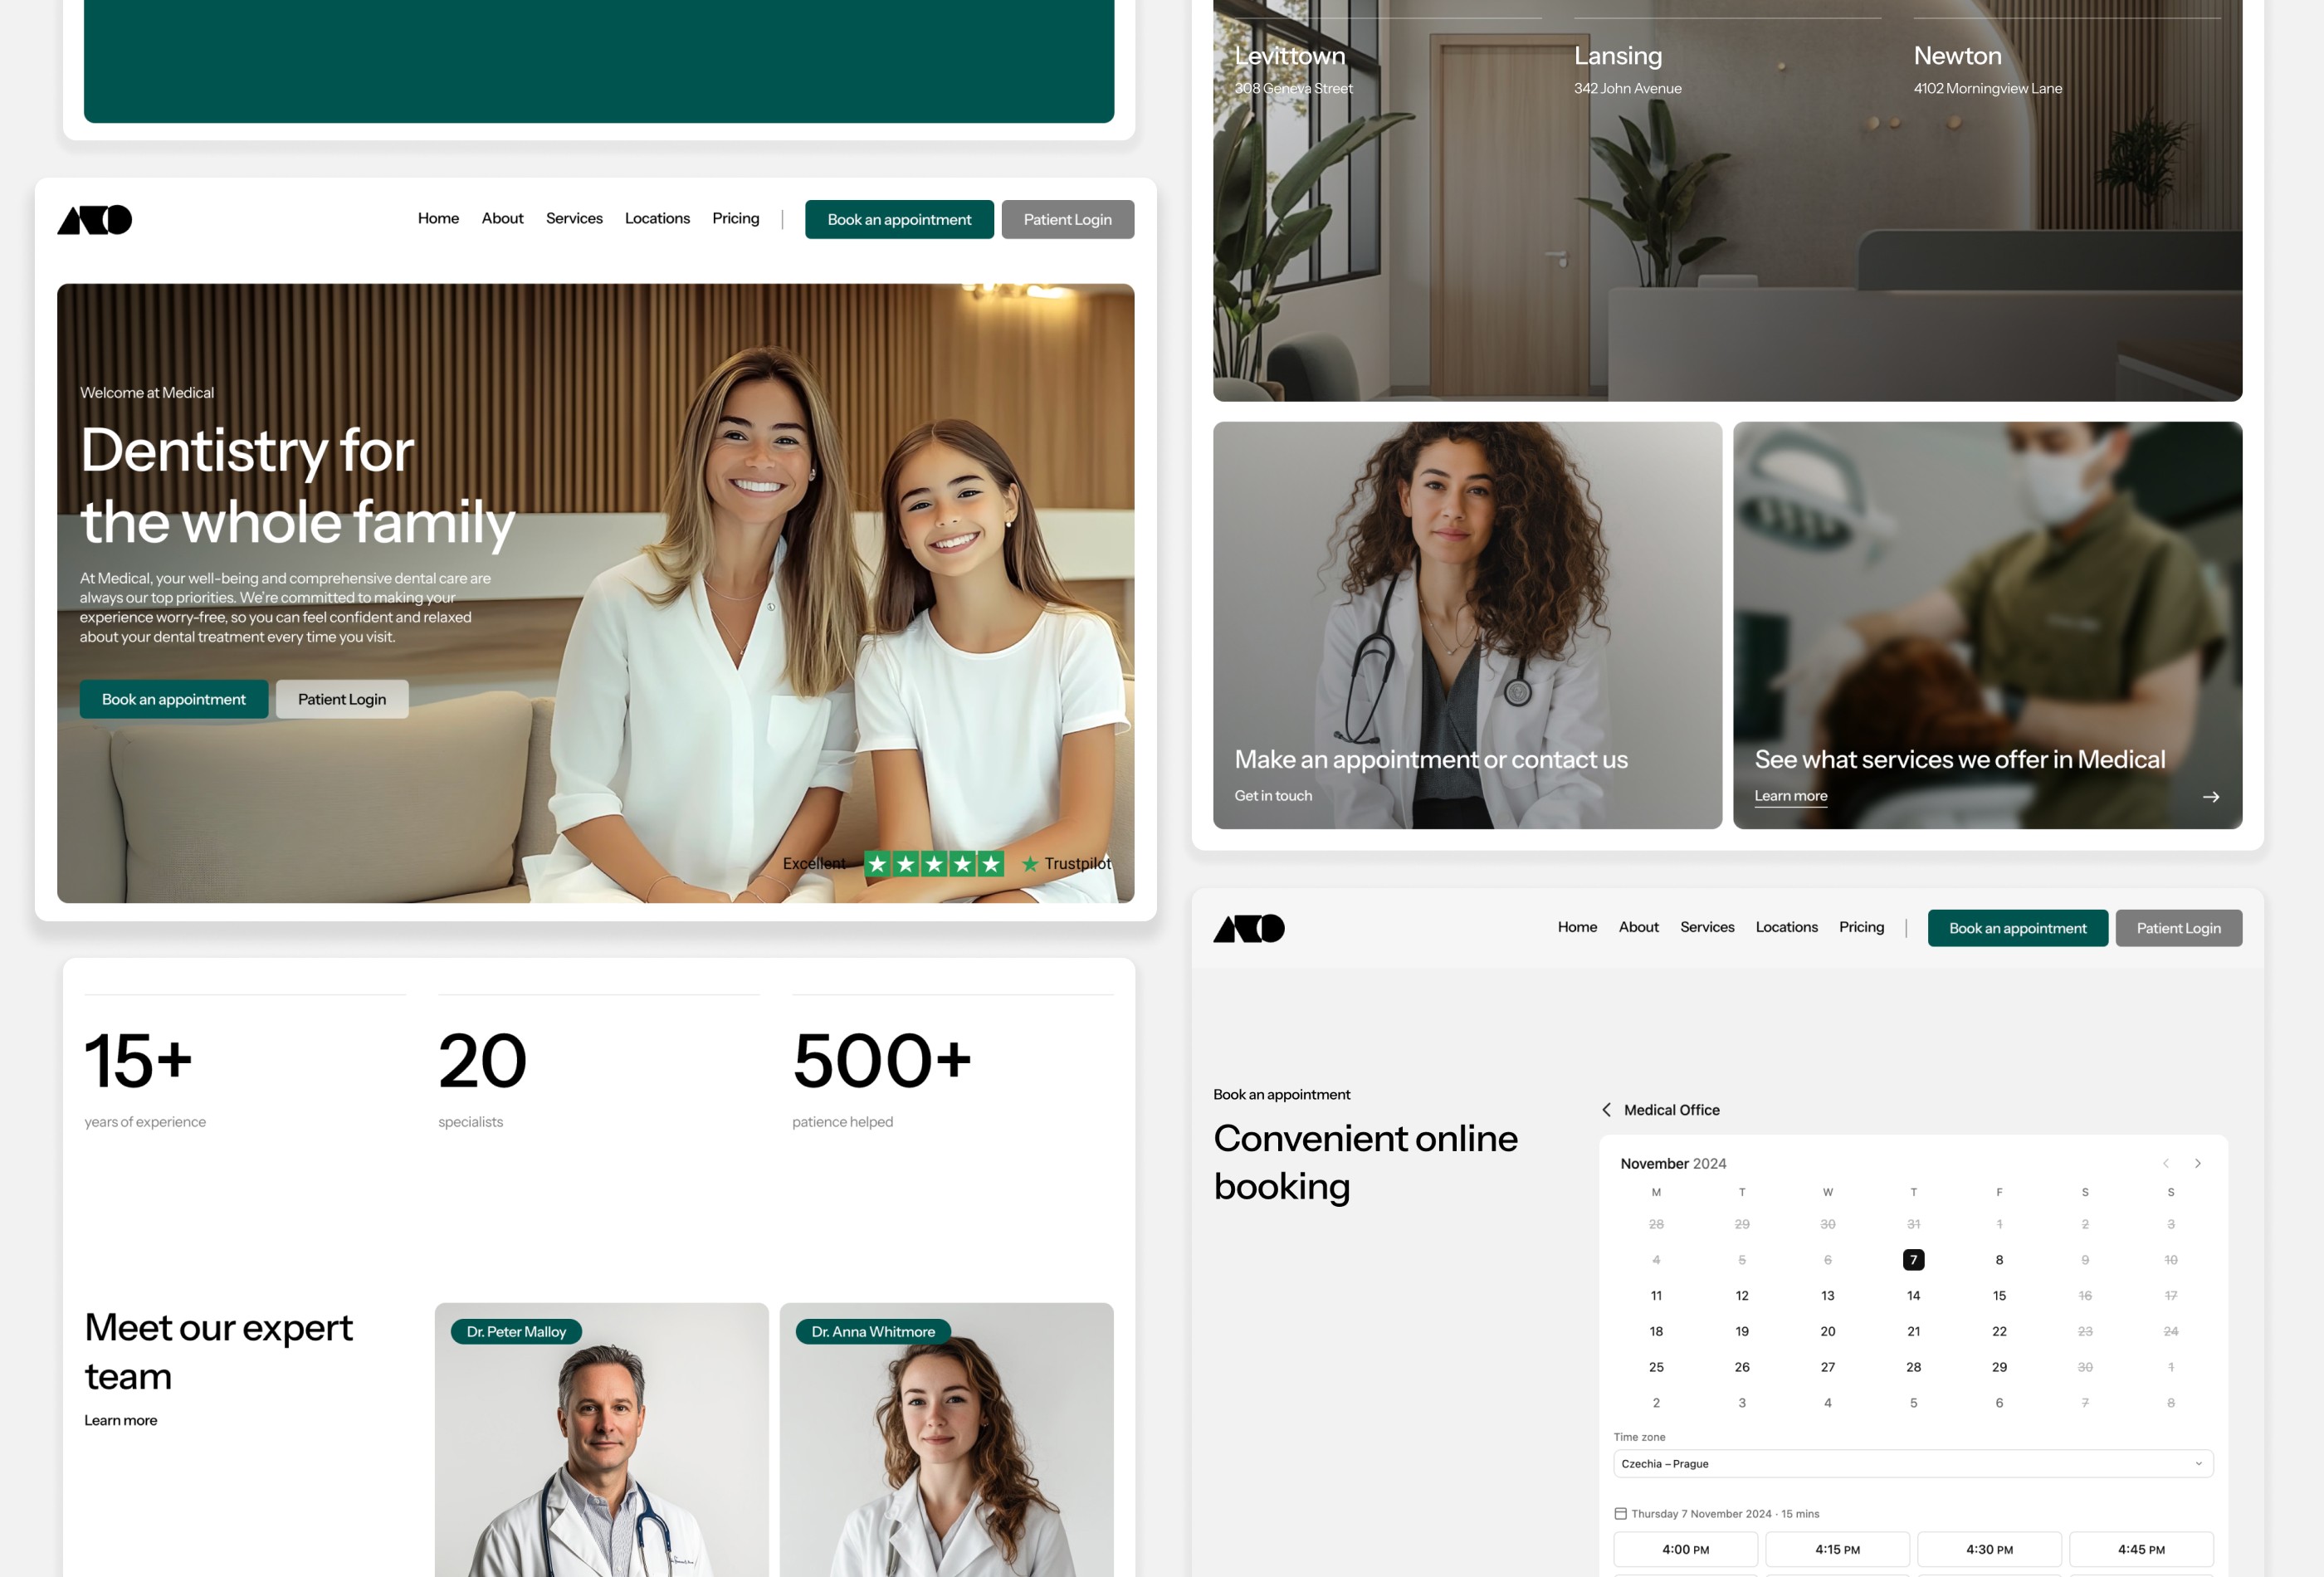Open the Locations navigation menu item
2324x1577 pixels.
click(657, 218)
